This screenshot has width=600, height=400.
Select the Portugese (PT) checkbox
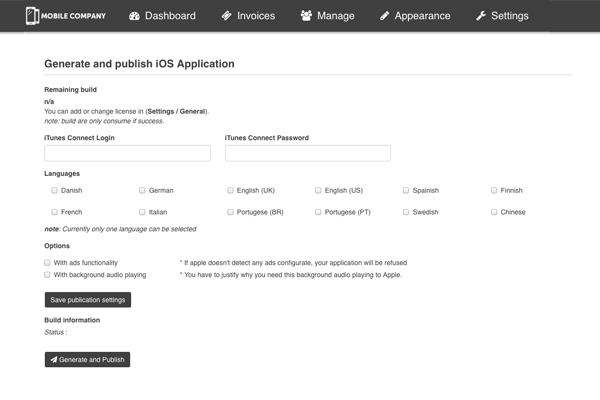coord(318,212)
